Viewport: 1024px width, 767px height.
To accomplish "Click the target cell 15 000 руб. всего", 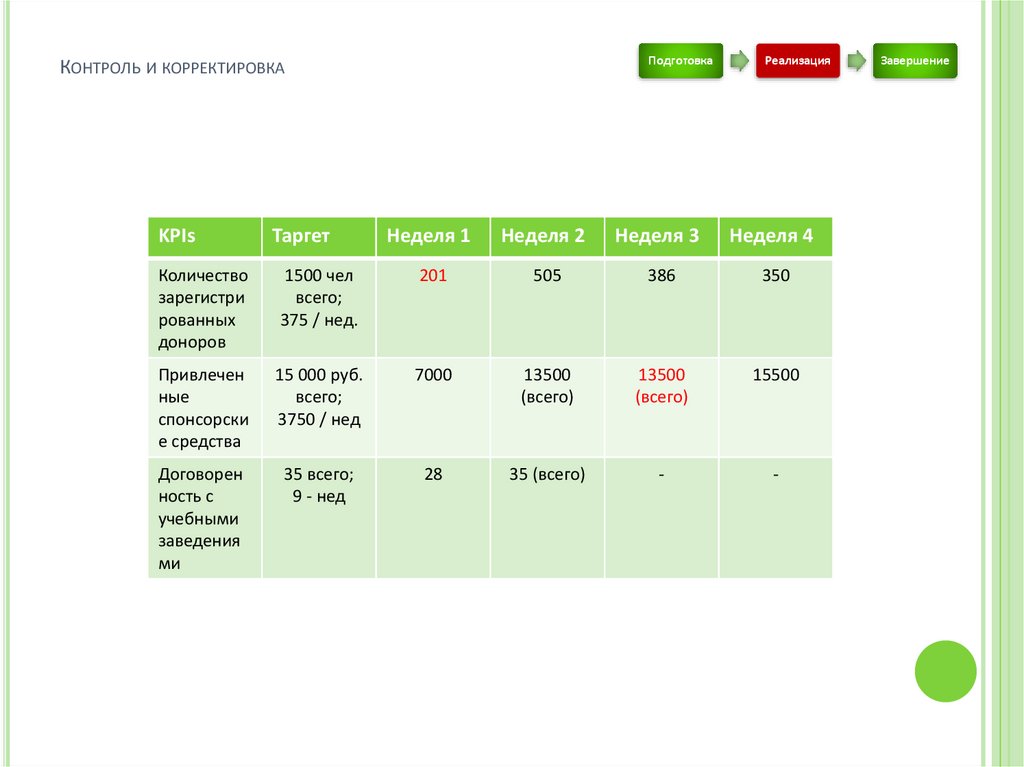I will (319, 408).
